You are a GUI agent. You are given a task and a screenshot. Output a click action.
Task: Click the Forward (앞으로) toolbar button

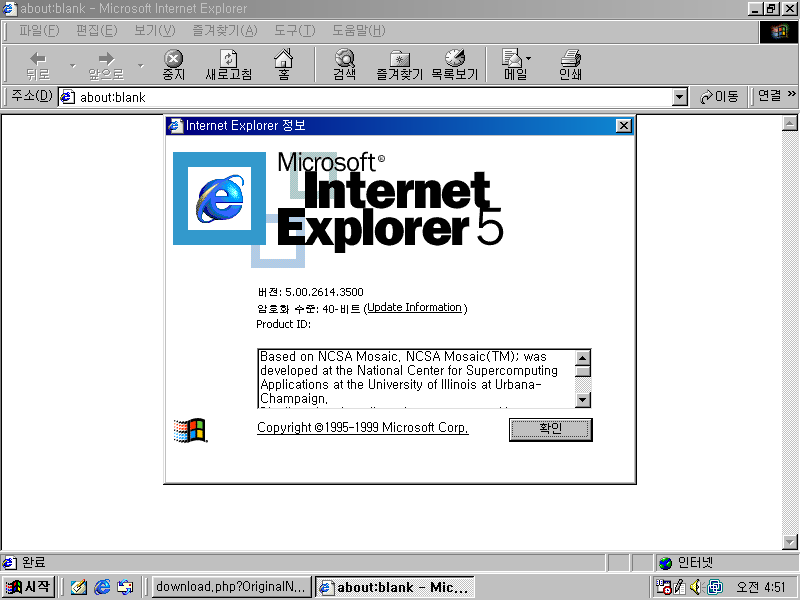click(106, 65)
